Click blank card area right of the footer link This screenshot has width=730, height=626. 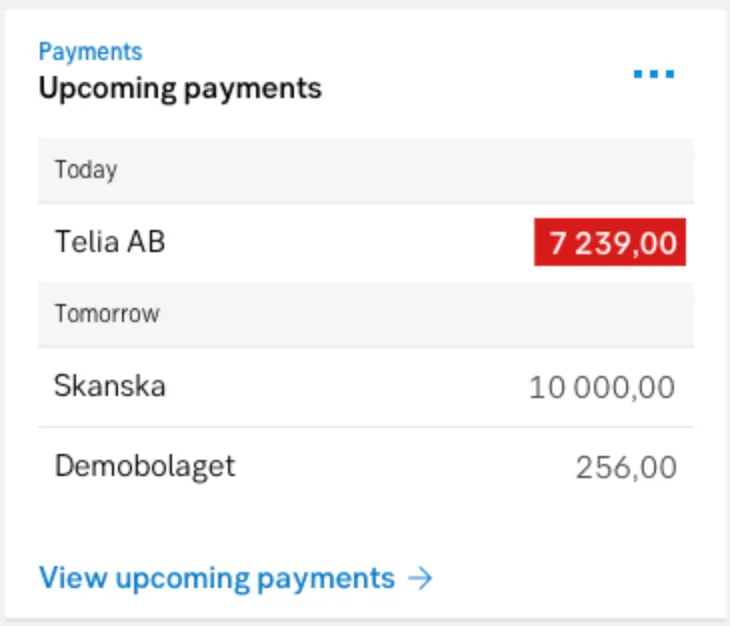pos(570,578)
